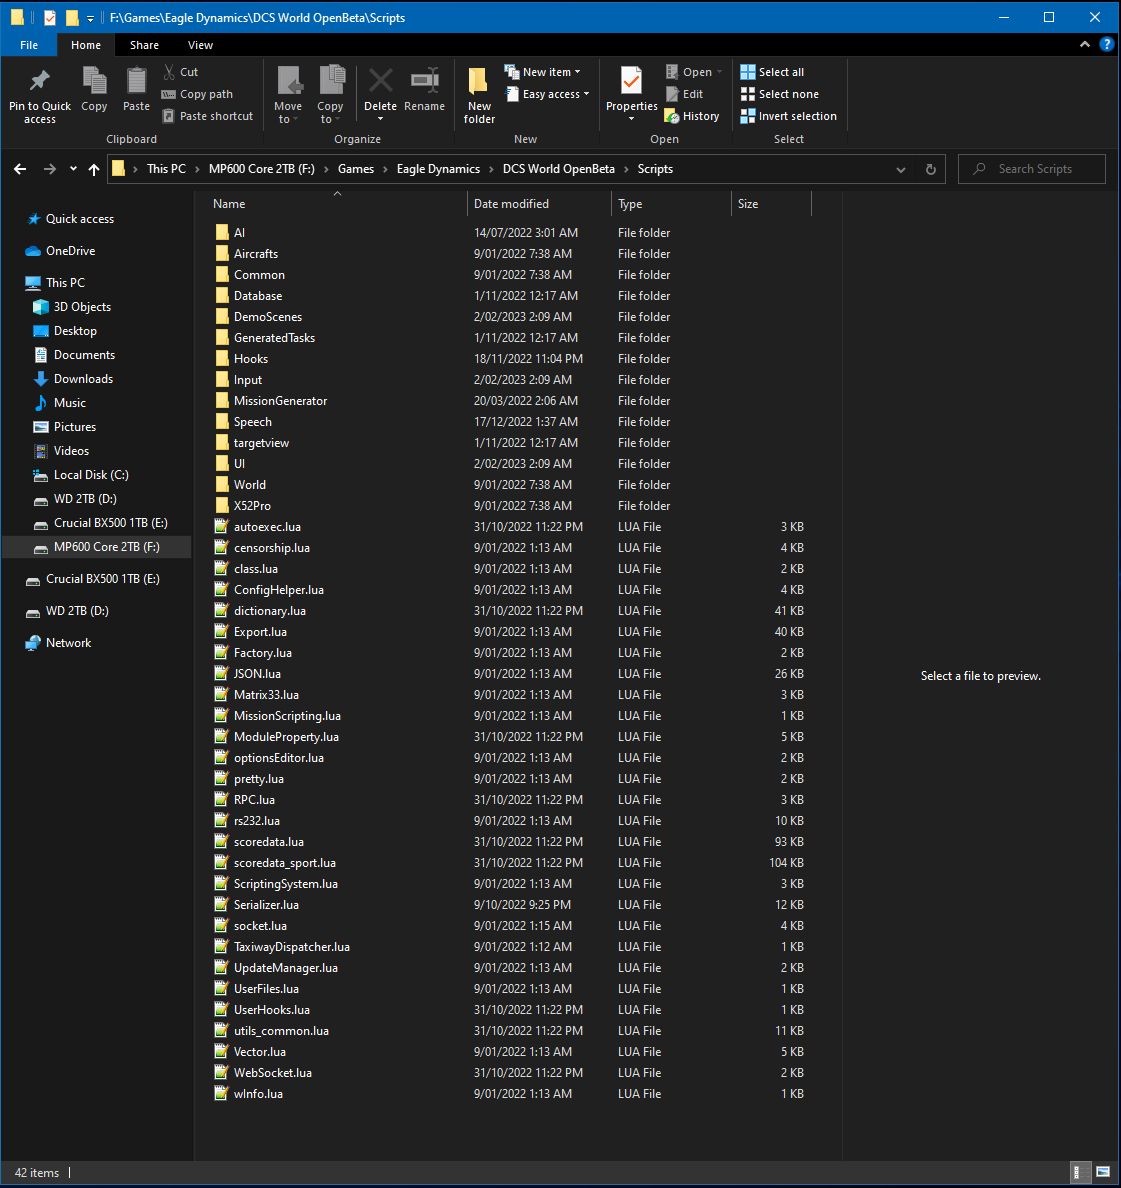
Task: Click inside the Search Scripts box
Action: coord(1030,168)
